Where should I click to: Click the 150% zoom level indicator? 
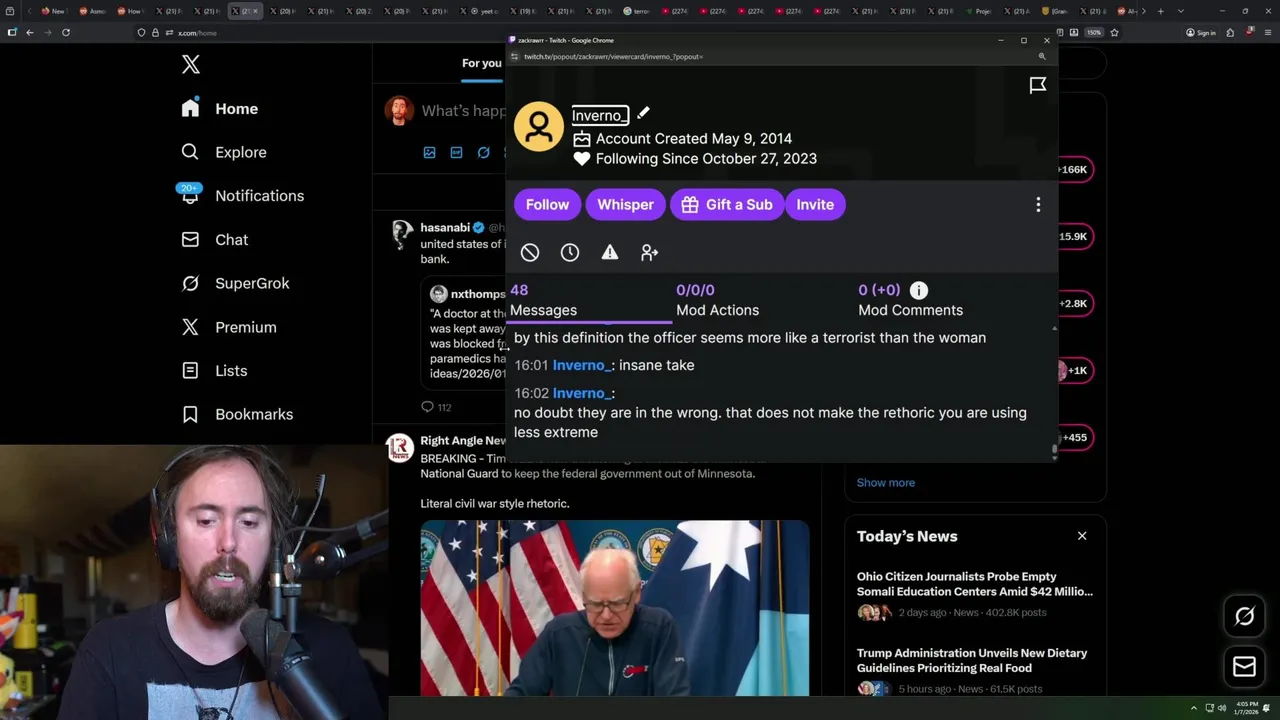[1094, 32]
